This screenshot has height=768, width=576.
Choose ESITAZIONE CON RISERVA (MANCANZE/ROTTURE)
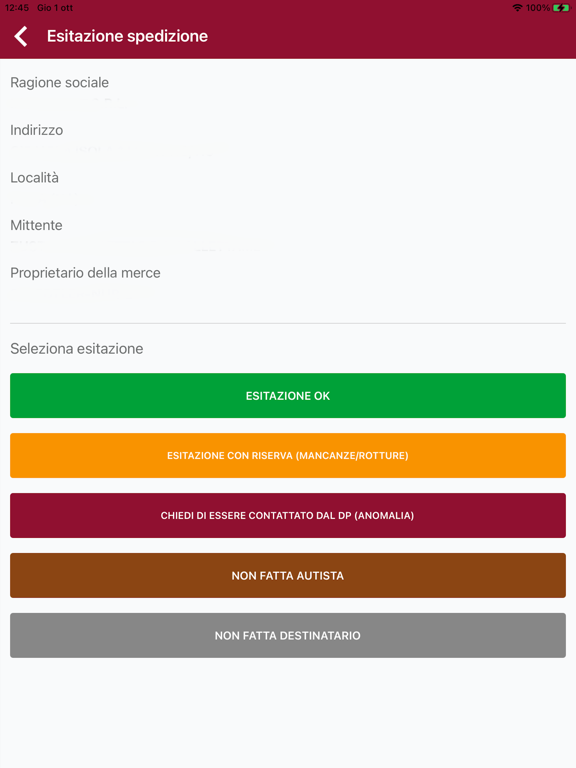[288, 456]
